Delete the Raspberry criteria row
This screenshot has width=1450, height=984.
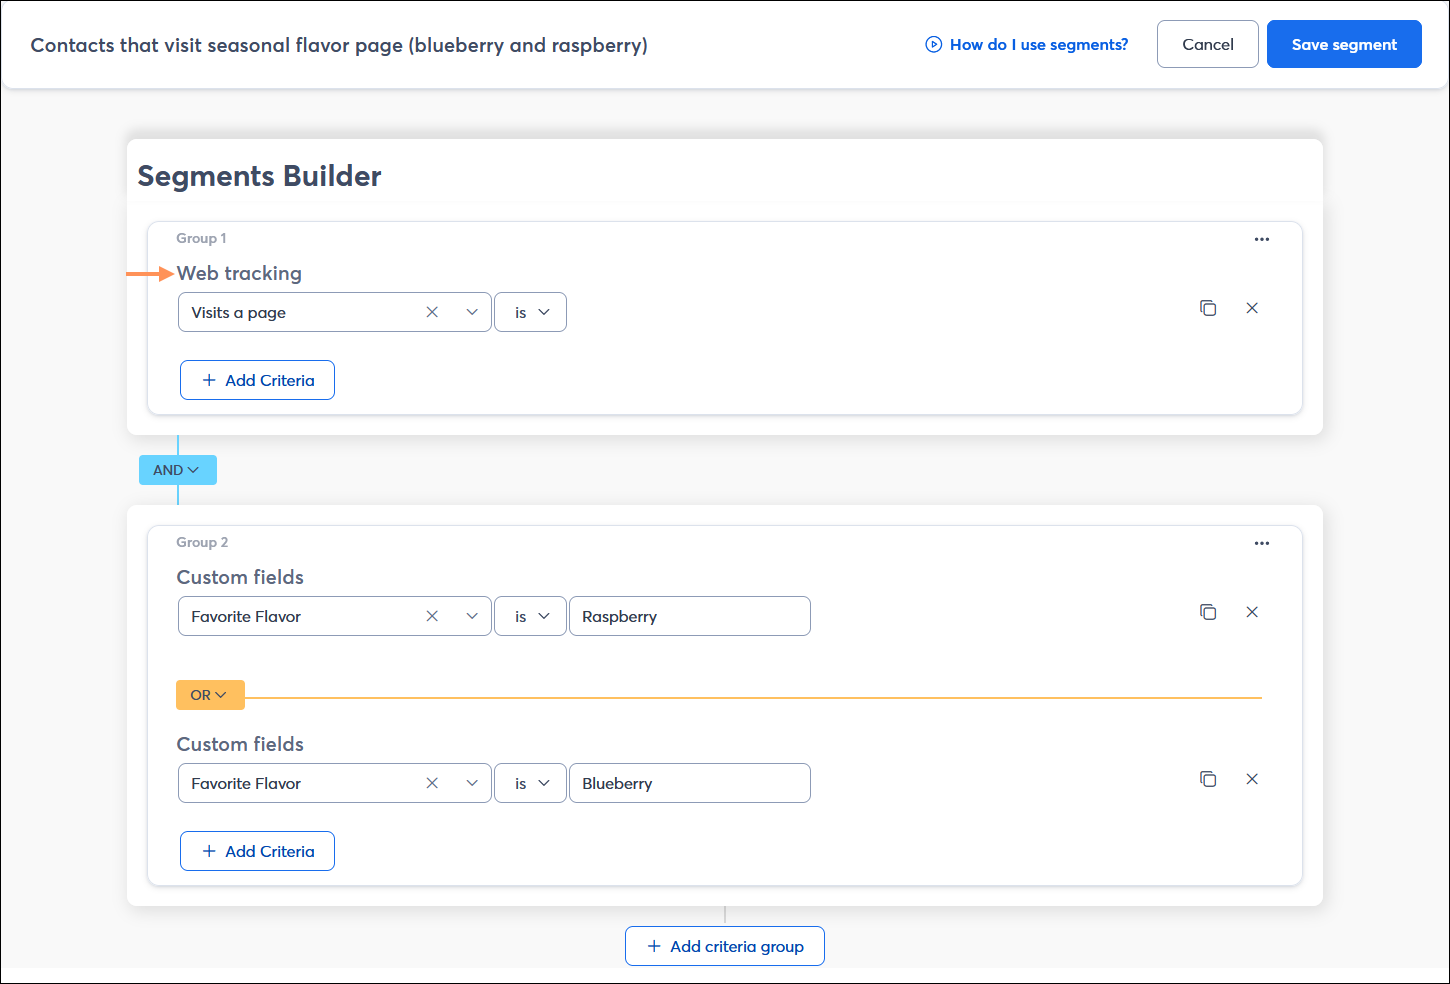tap(1252, 612)
